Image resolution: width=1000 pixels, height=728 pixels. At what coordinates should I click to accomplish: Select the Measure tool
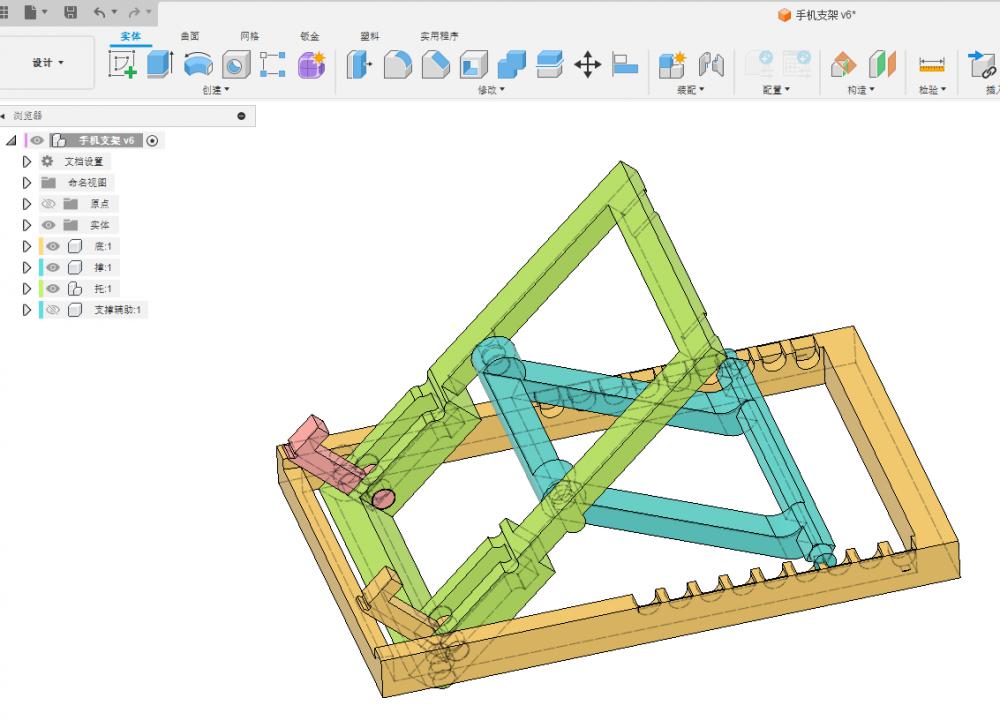[x=932, y=64]
